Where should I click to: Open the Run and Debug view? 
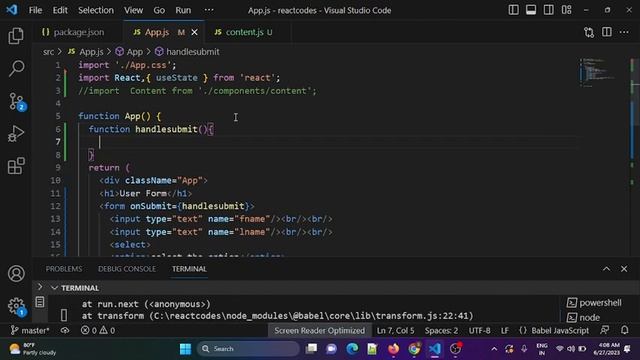point(16,133)
